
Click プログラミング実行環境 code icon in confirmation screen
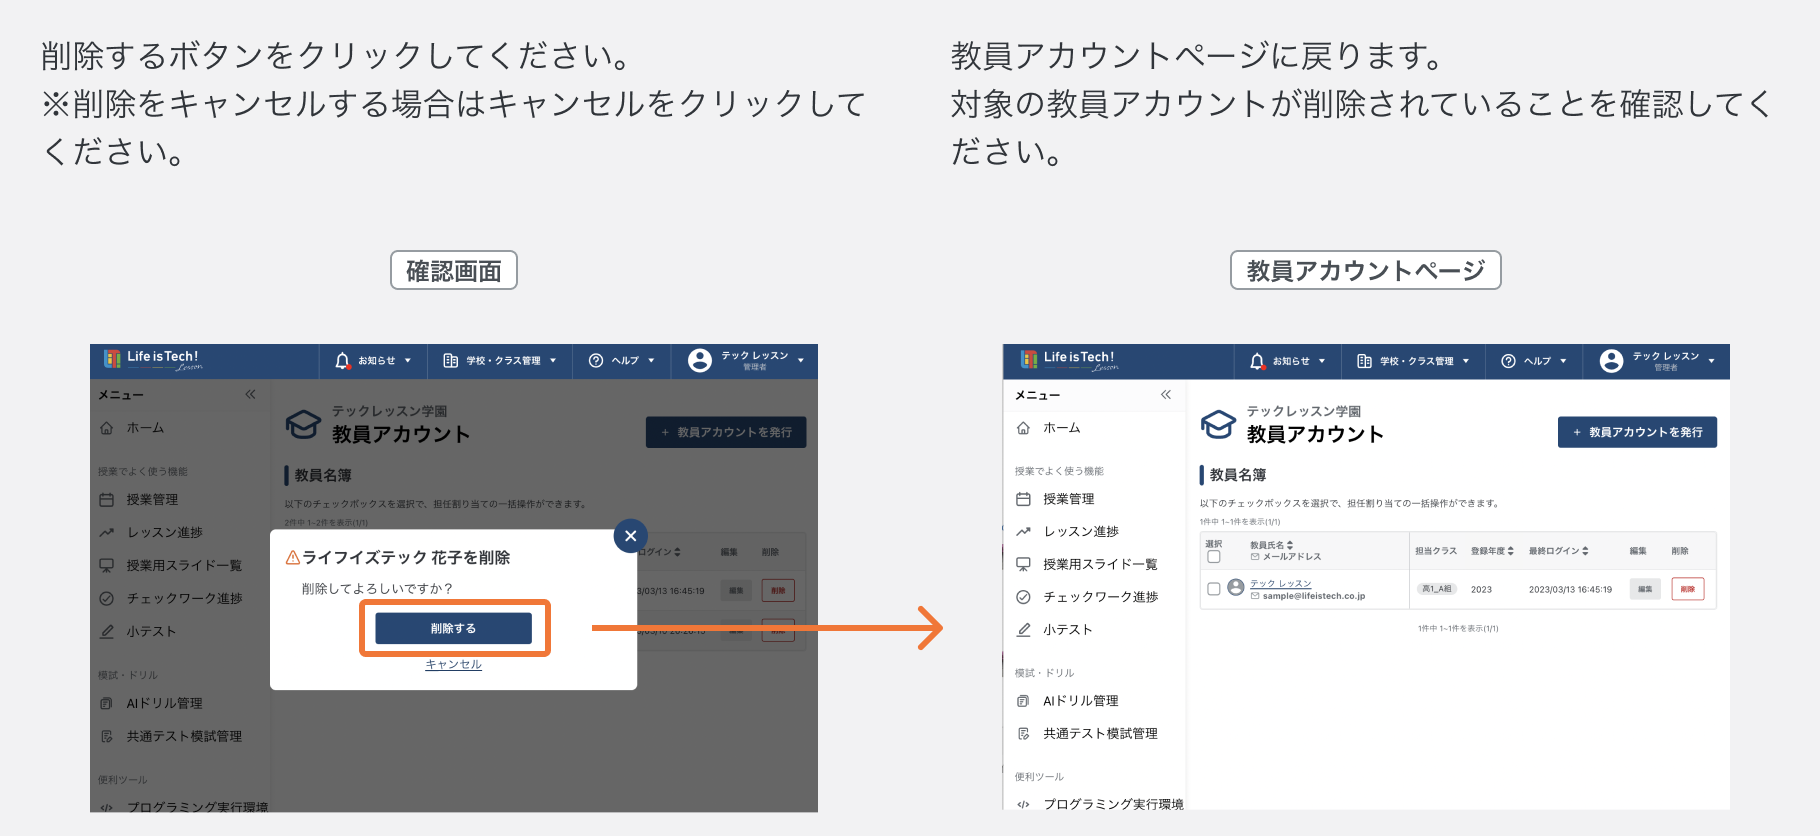click(x=107, y=806)
